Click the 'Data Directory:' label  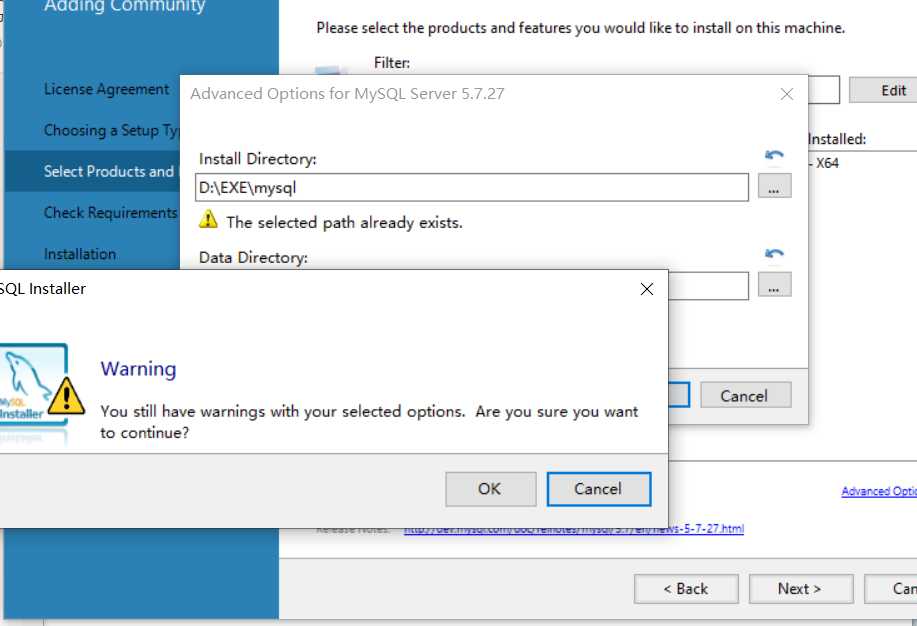[253, 257]
